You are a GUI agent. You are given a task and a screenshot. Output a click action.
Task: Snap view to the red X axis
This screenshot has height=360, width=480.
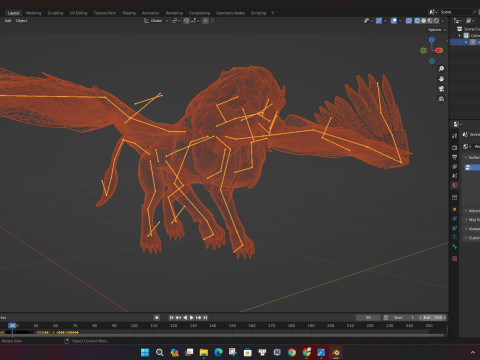(x=439, y=50)
